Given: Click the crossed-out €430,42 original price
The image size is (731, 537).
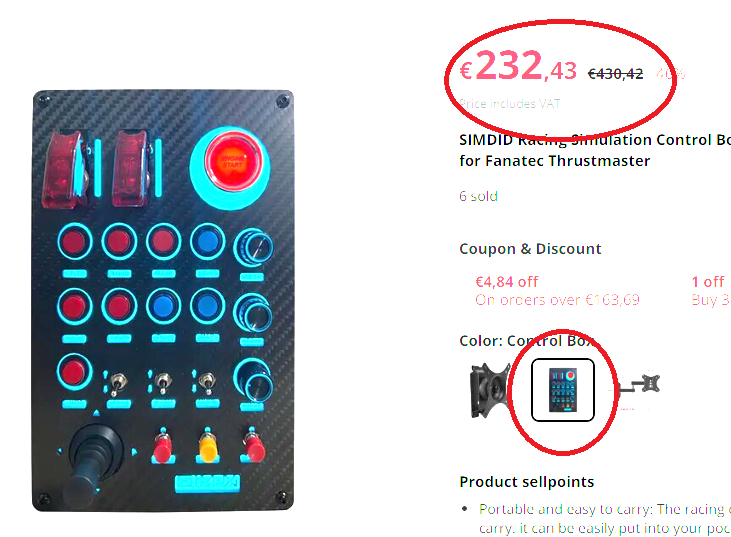Looking at the screenshot, I should (x=615, y=74).
